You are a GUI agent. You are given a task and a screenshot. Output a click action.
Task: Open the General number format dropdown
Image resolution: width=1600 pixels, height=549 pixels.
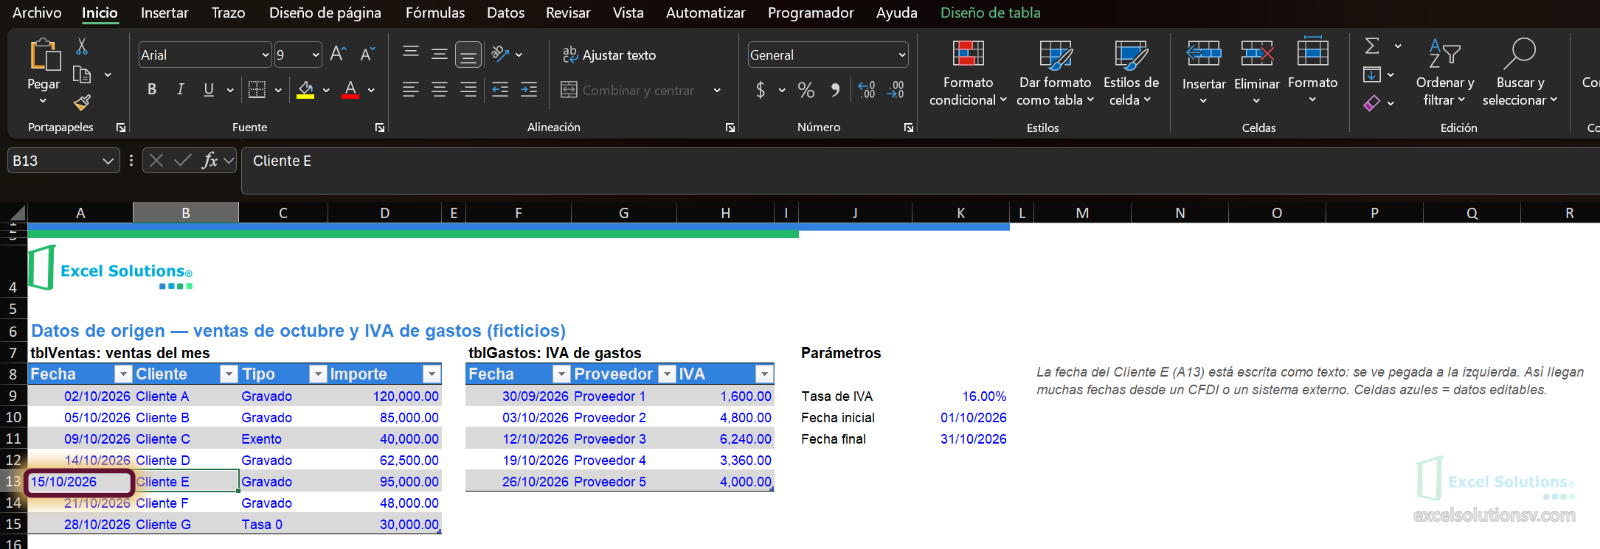click(x=902, y=55)
